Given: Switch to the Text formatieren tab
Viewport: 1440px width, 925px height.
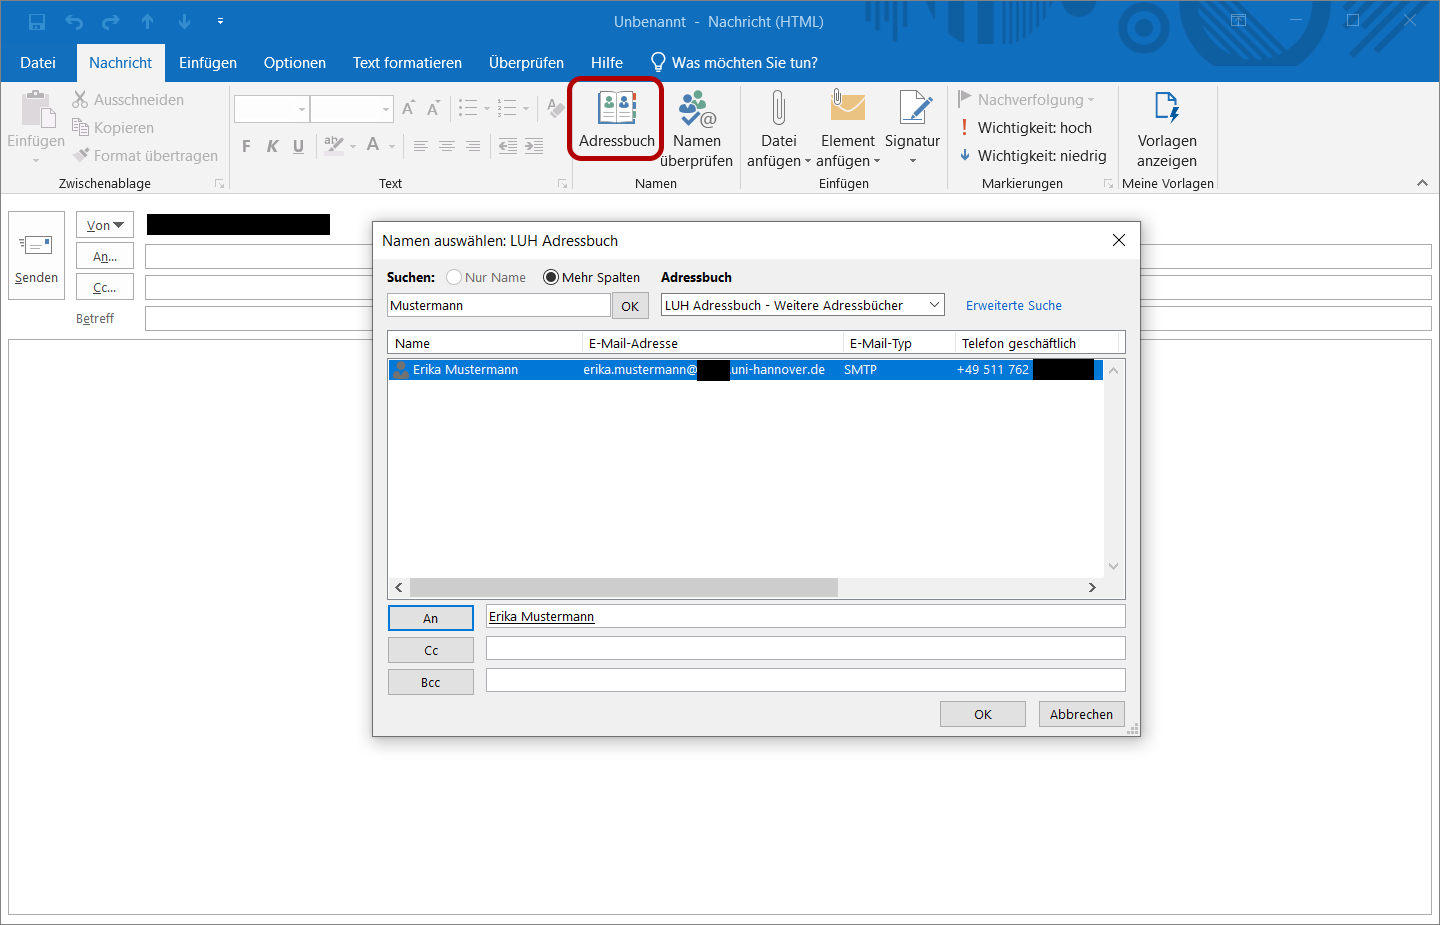Looking at the screenshot, I should coord(407,62).
